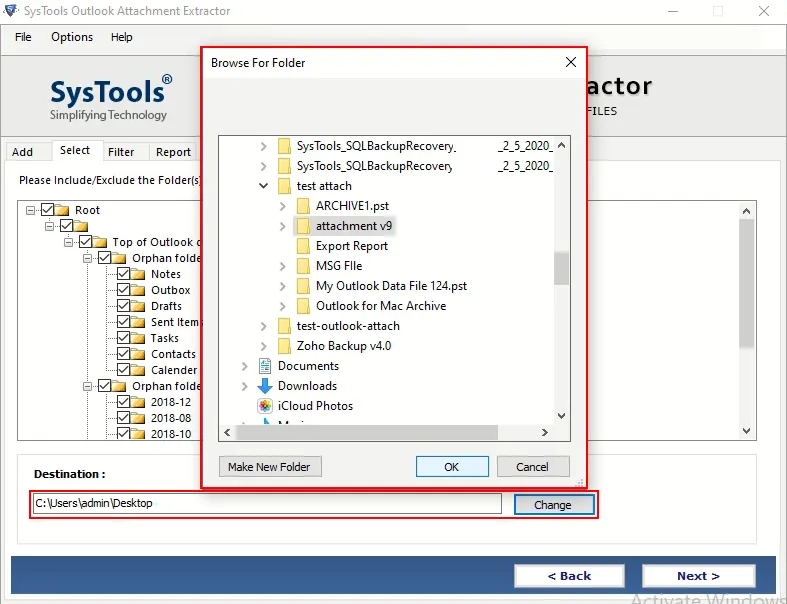Click the Notes folder icon
The image size is (787, 604).
pyautogui.click(x=138, y=274)
